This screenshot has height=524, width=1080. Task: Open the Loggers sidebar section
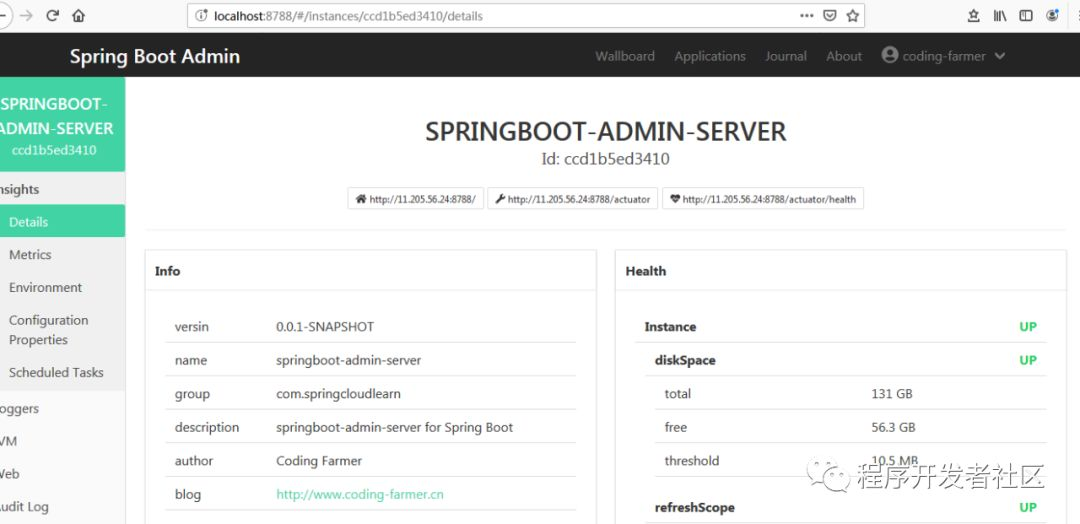62,409
